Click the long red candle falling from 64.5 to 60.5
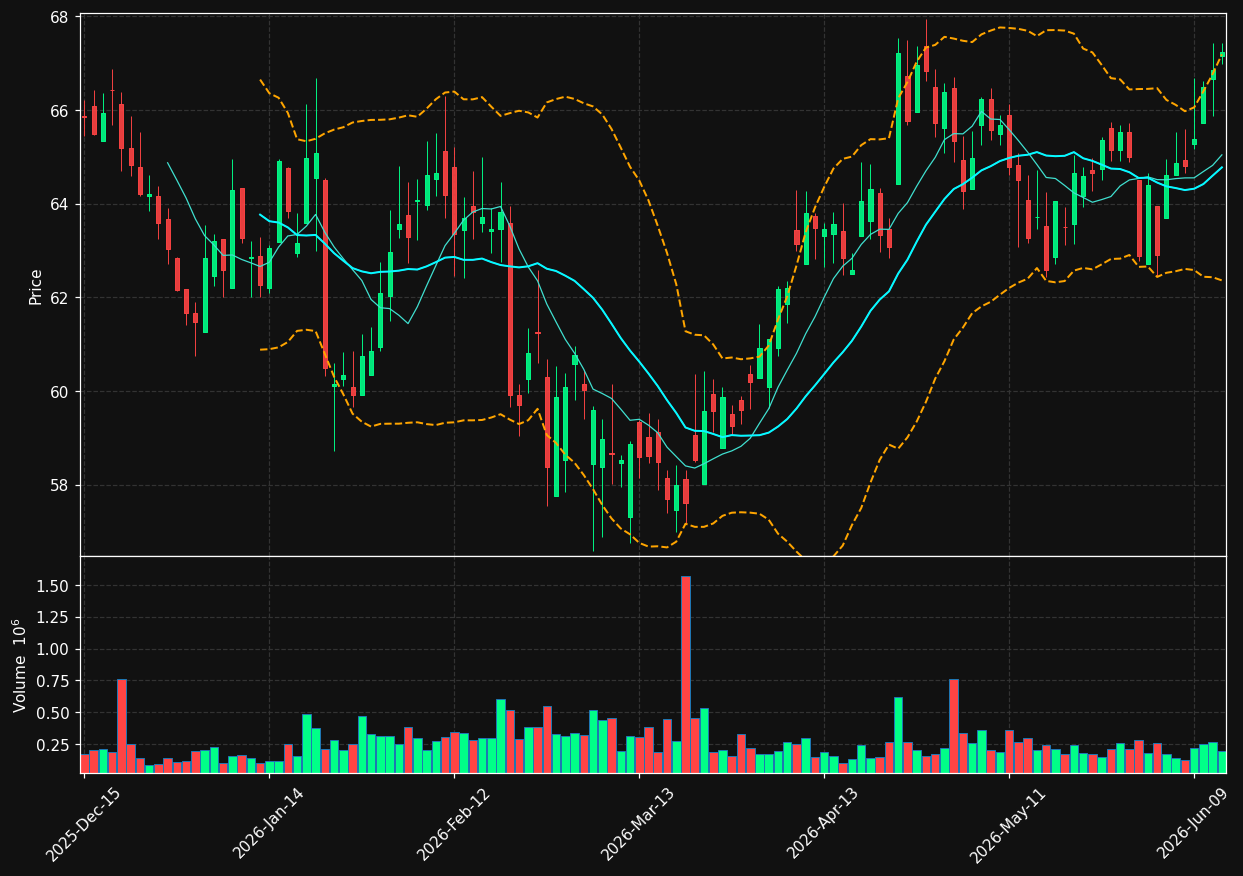The image size is (1243, 876). 325,274
